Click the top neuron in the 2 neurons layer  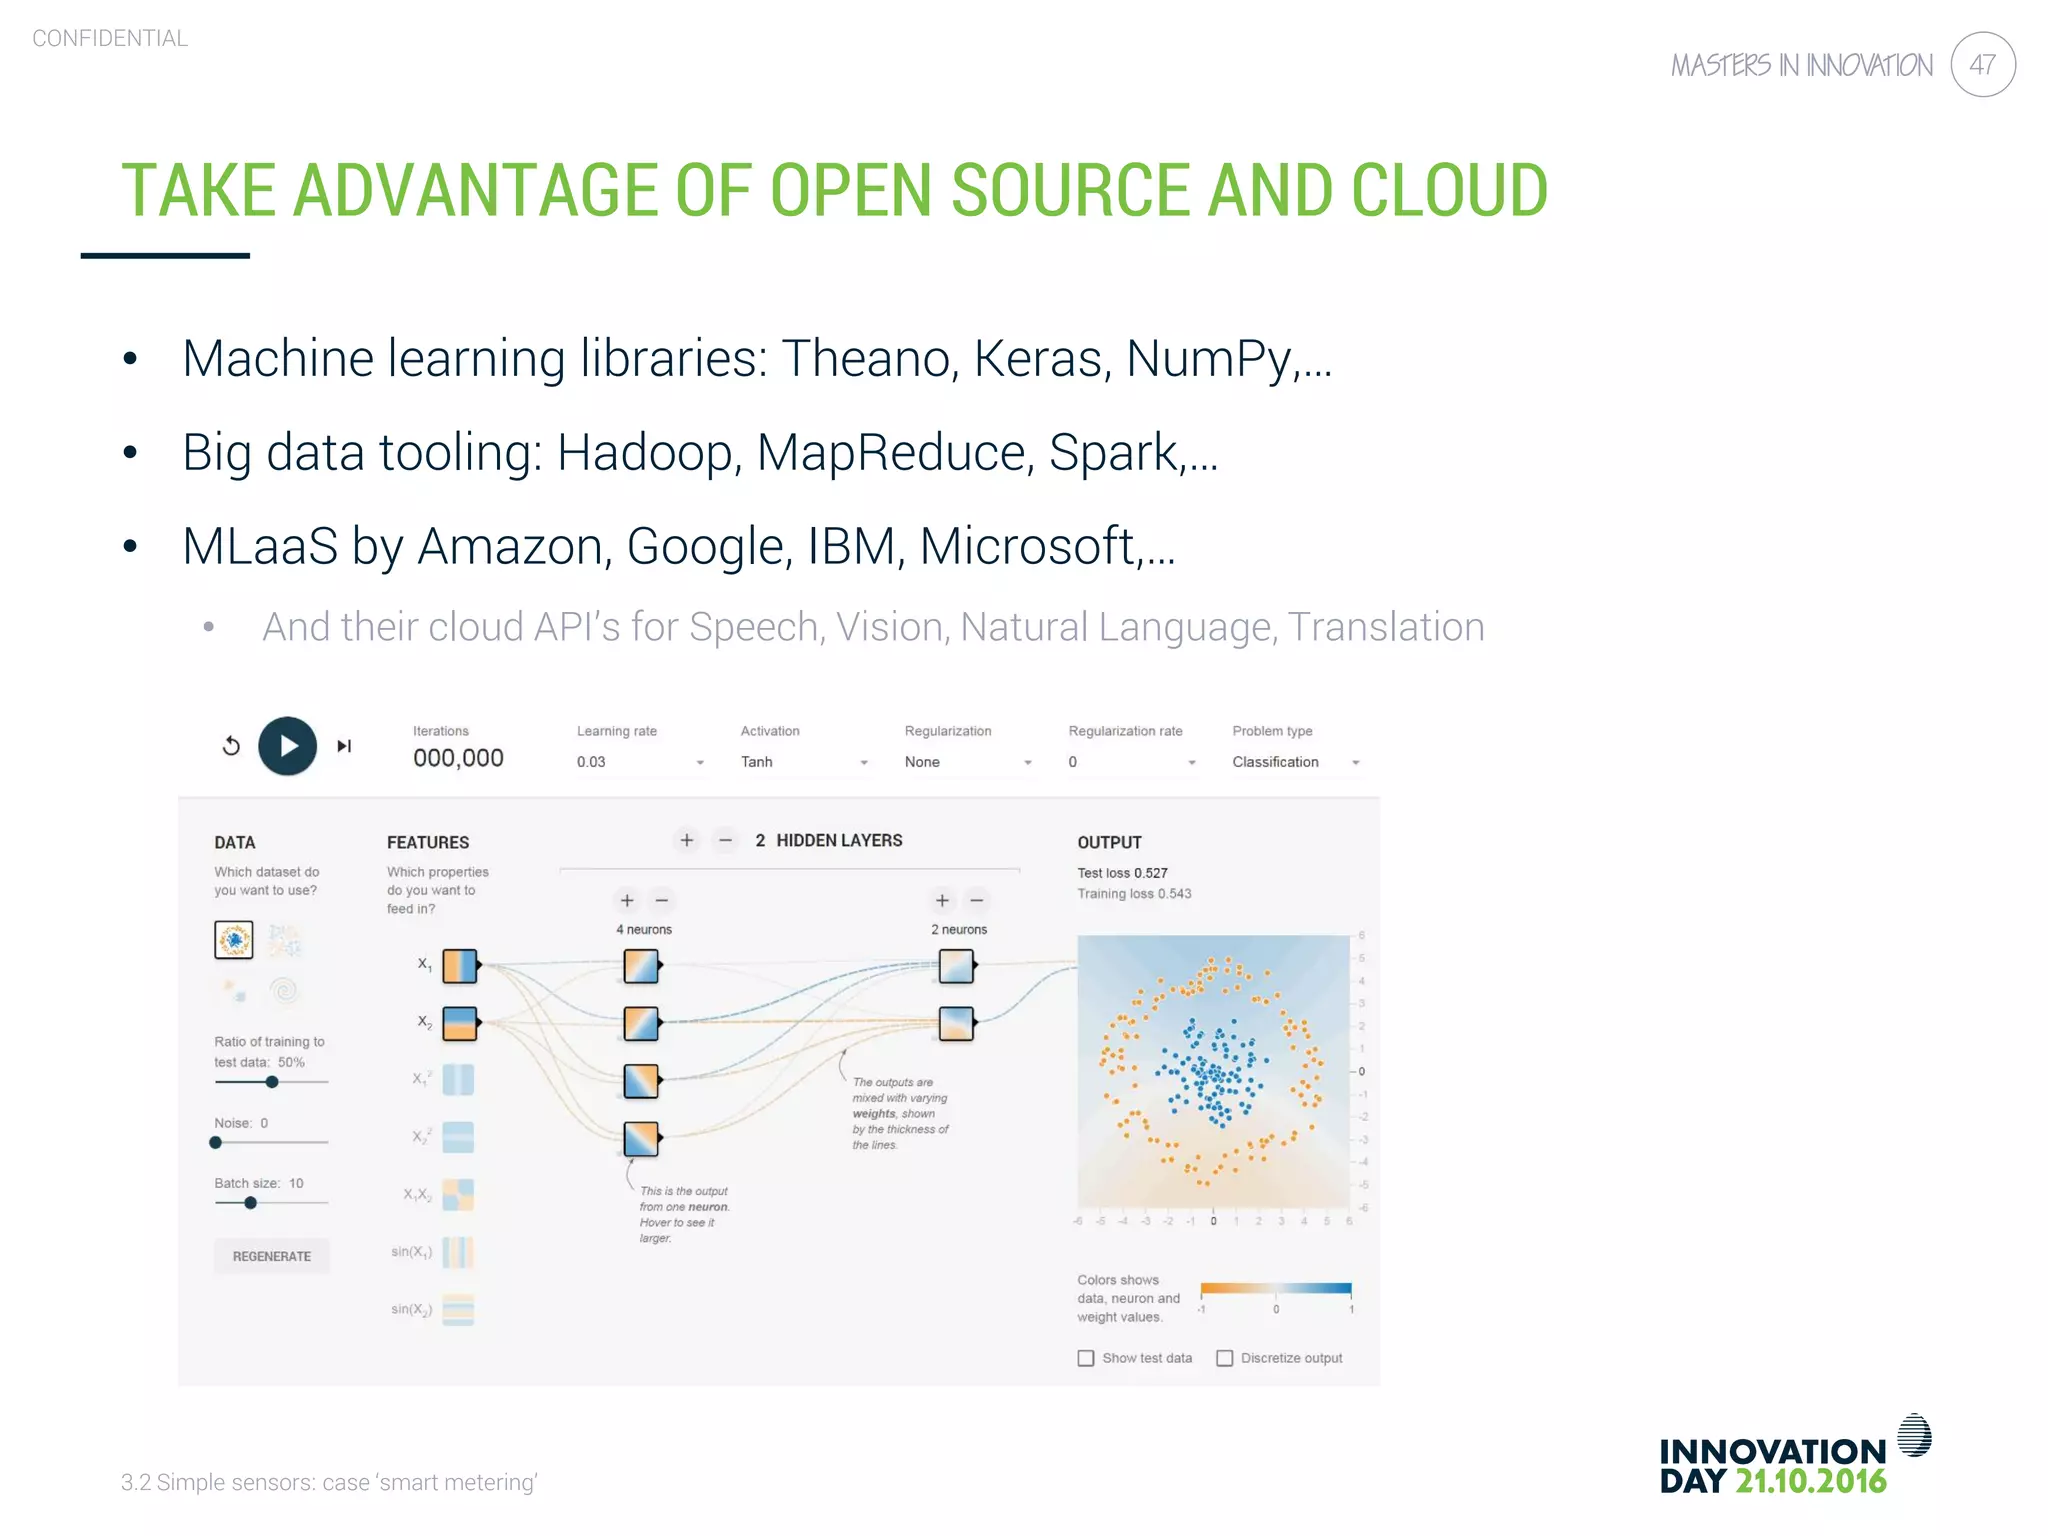pyautogui.click(x=957, y=966)
